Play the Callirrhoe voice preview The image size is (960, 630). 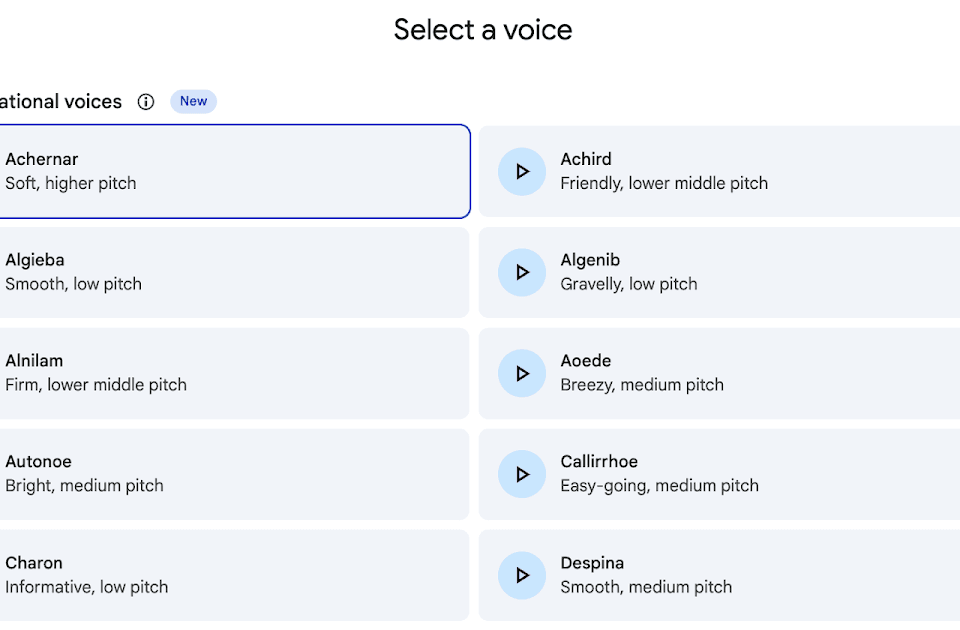[522, 474]
